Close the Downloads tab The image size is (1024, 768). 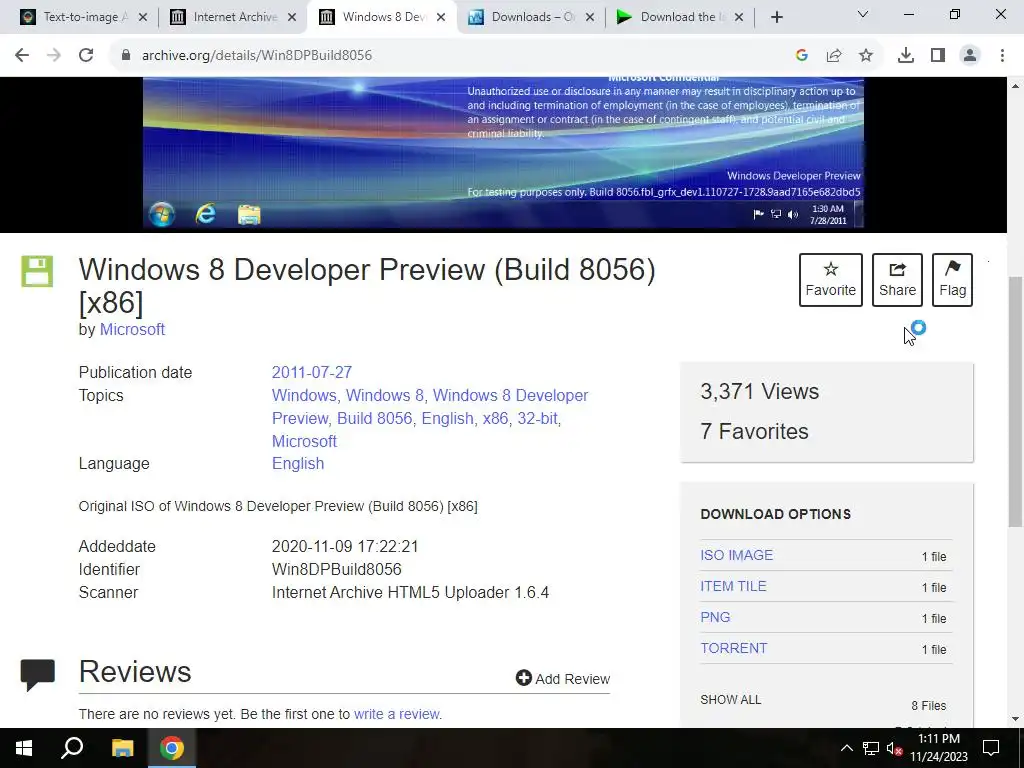point(590,18)
